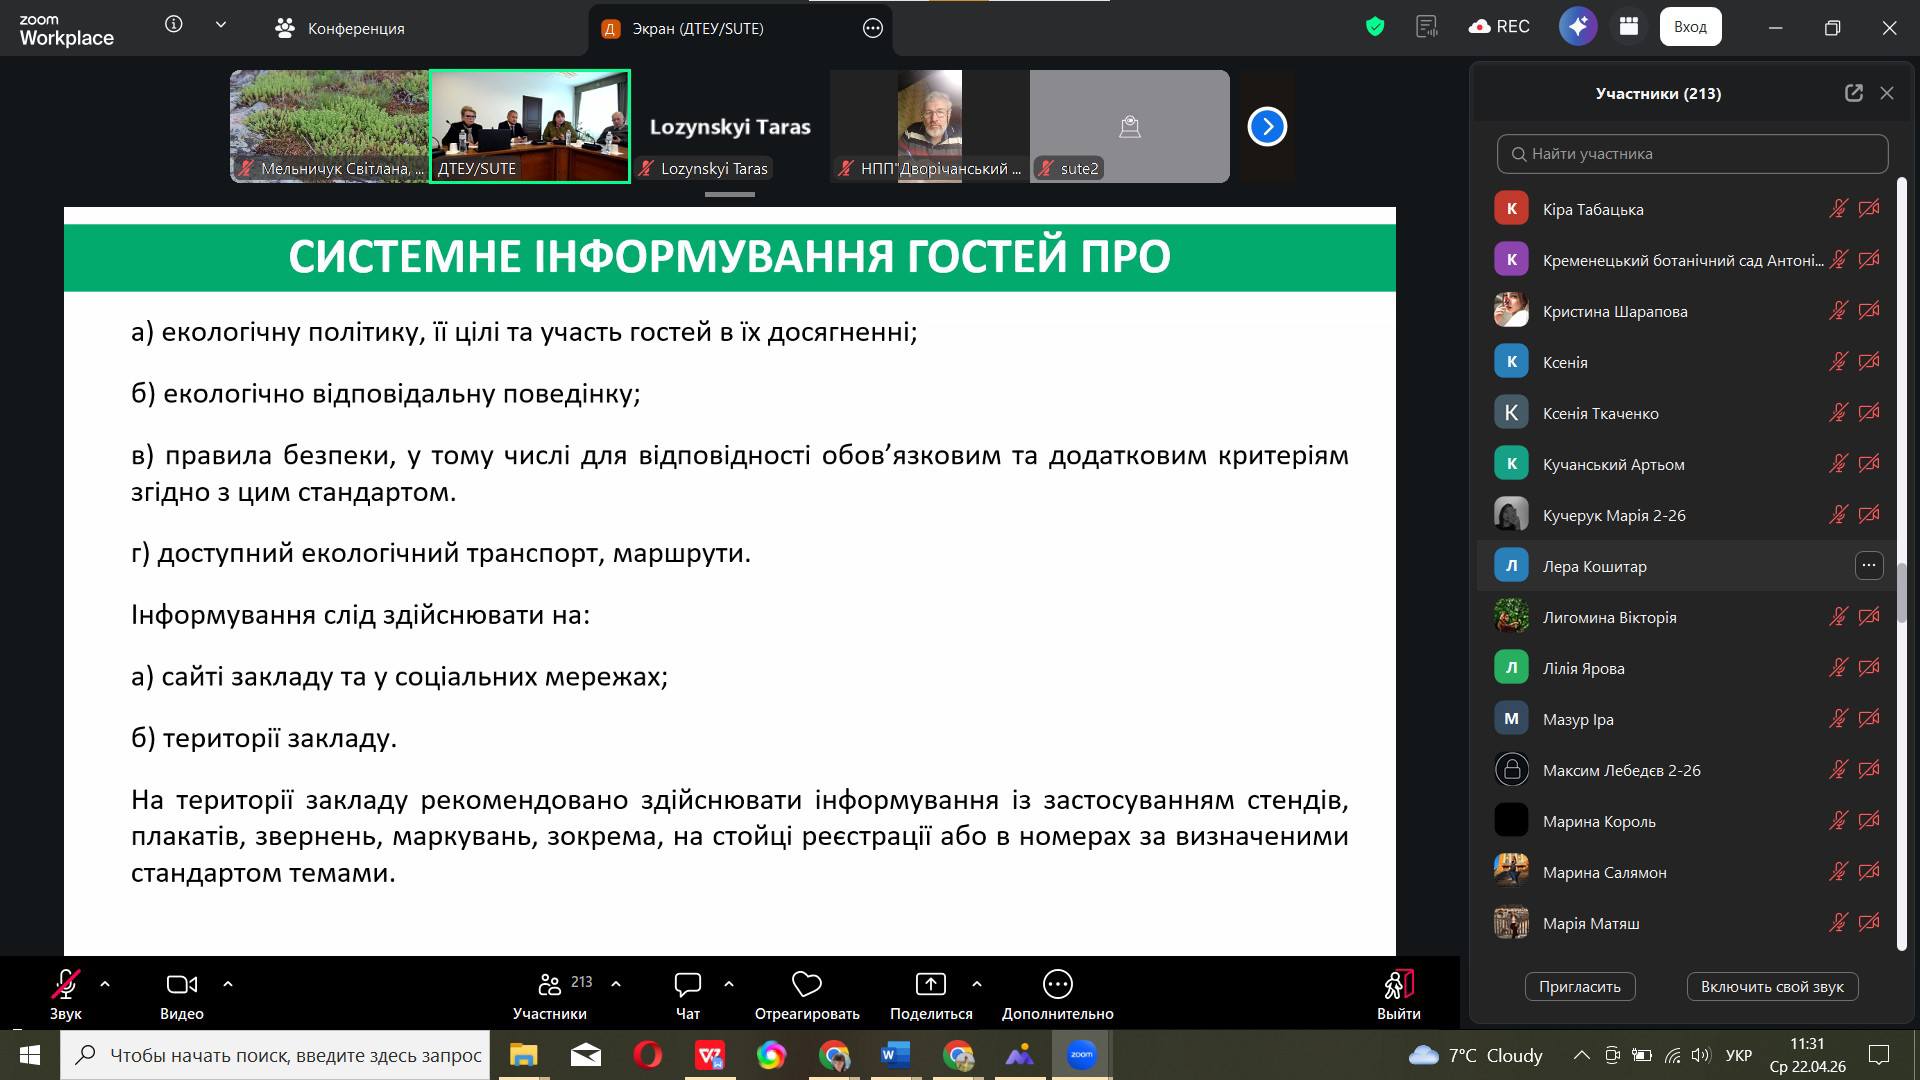The image size is (1920, 1080).
Task: Click the Найти участника search field
Action: click(x=1692, y=154)
